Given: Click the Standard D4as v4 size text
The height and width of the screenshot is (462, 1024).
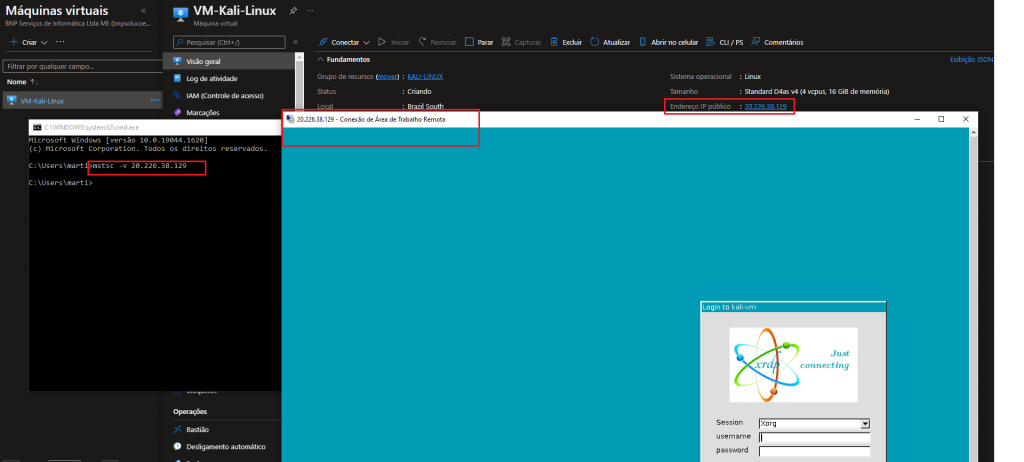Looking at the screenshot, I should 817,91.
